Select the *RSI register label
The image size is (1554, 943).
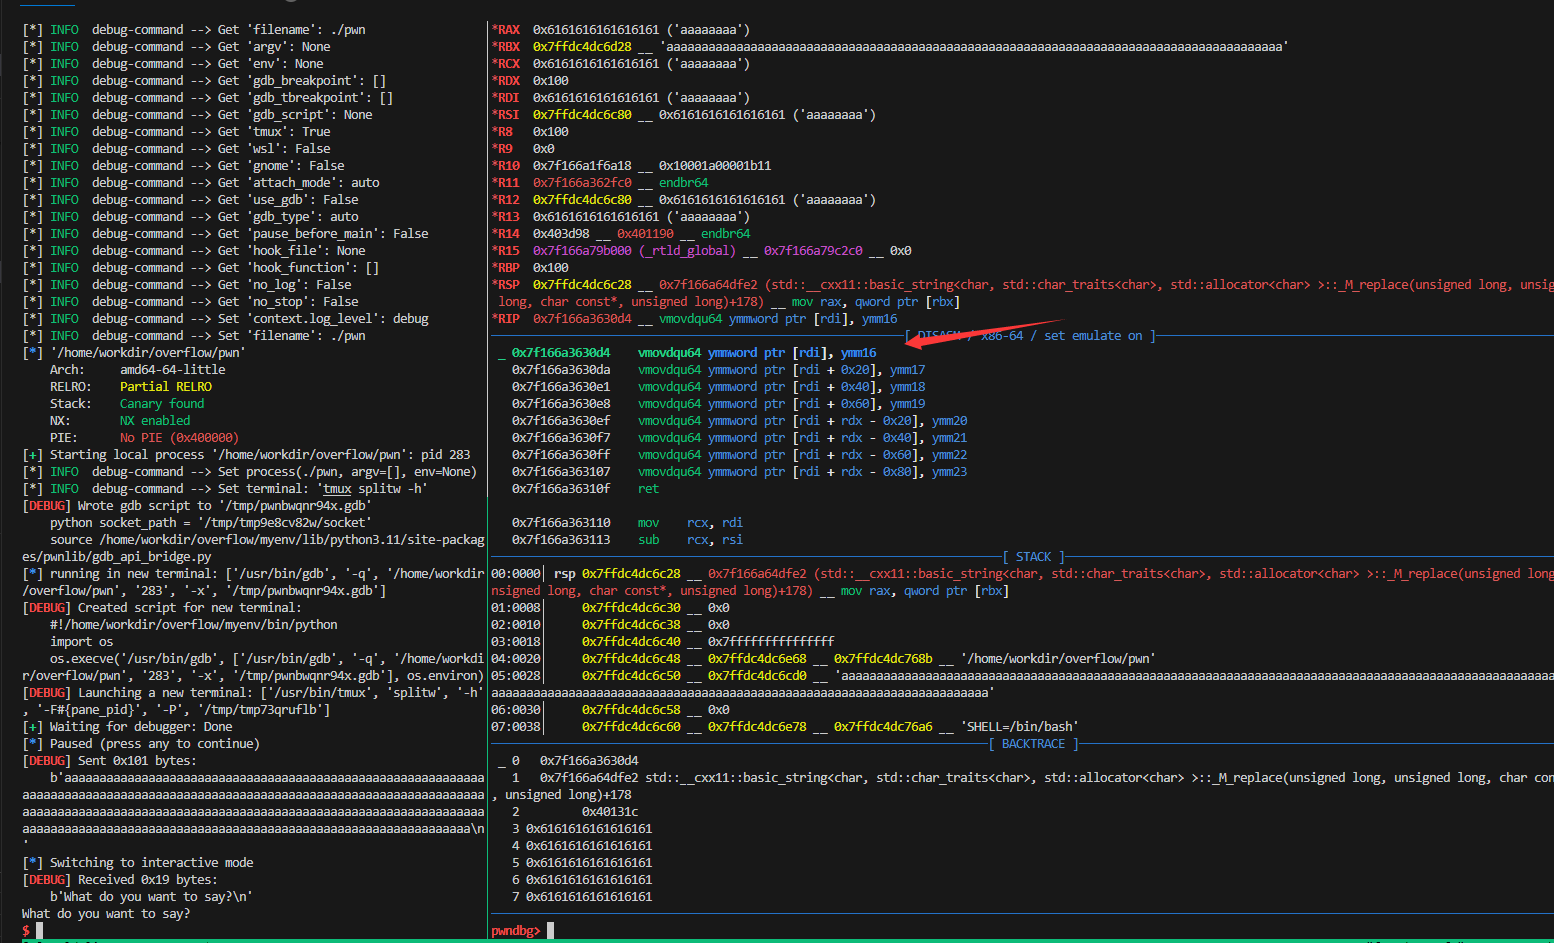pyautogui.click(x=506, y=115)
